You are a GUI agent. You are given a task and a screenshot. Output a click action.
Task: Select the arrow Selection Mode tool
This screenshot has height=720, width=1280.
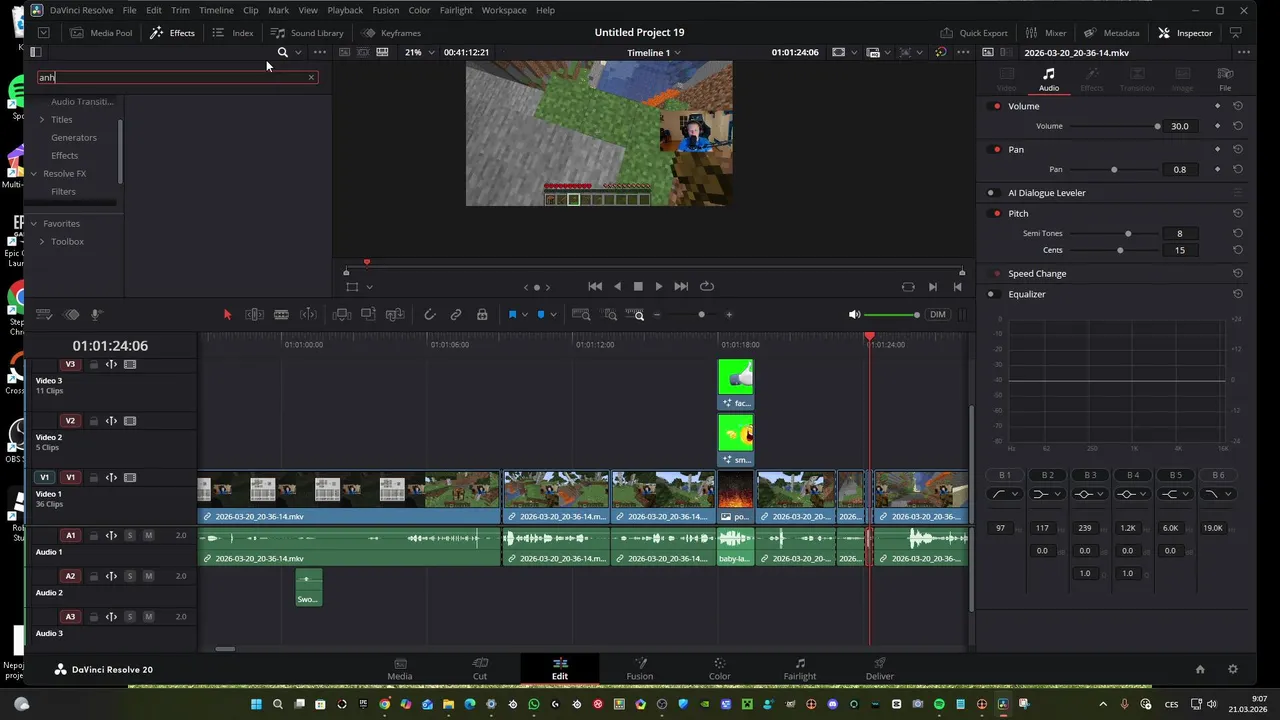coord(227,315)
